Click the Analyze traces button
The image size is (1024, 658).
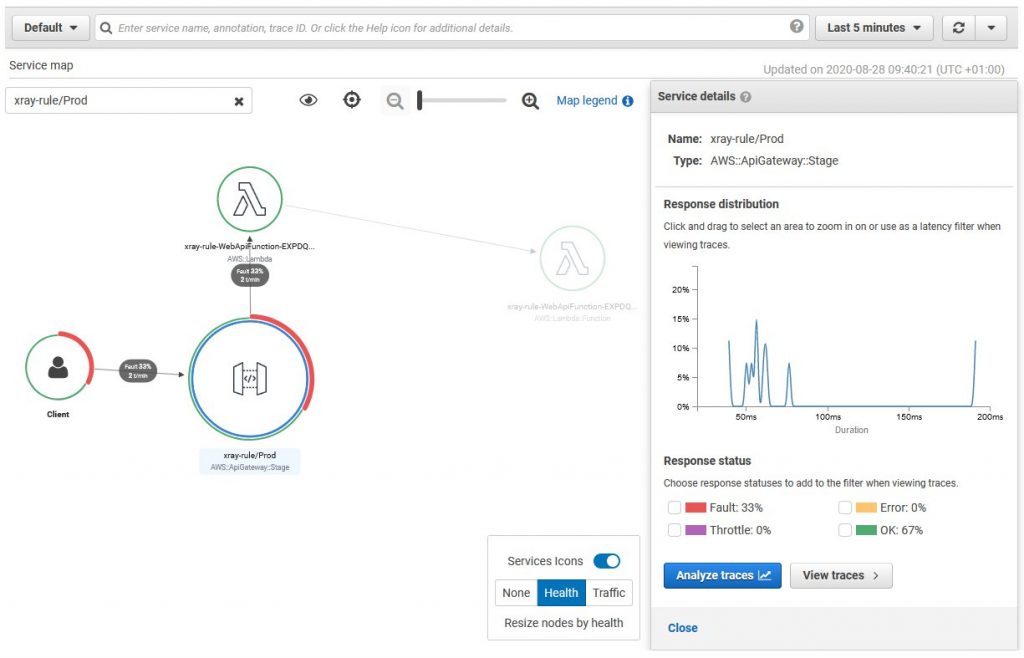click(722, 575)
